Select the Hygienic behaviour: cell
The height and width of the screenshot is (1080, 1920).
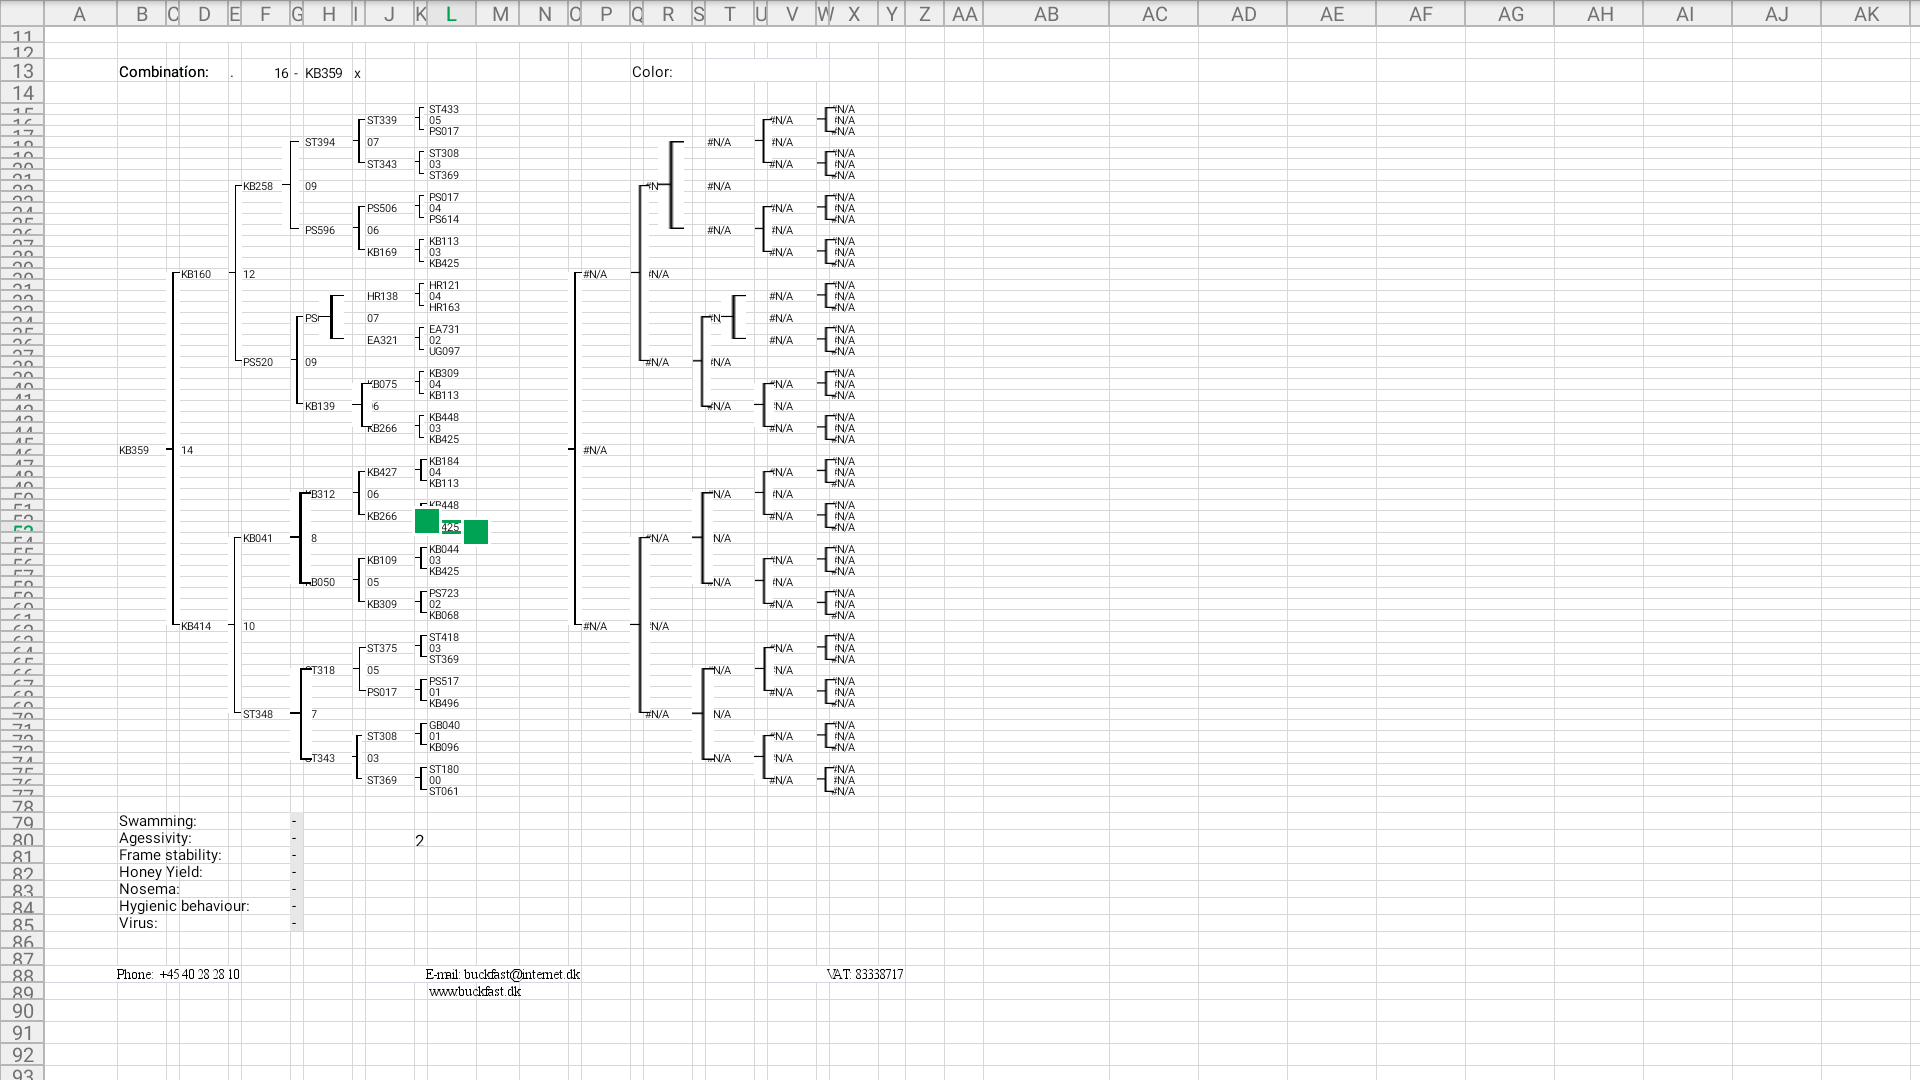point(184,906)
